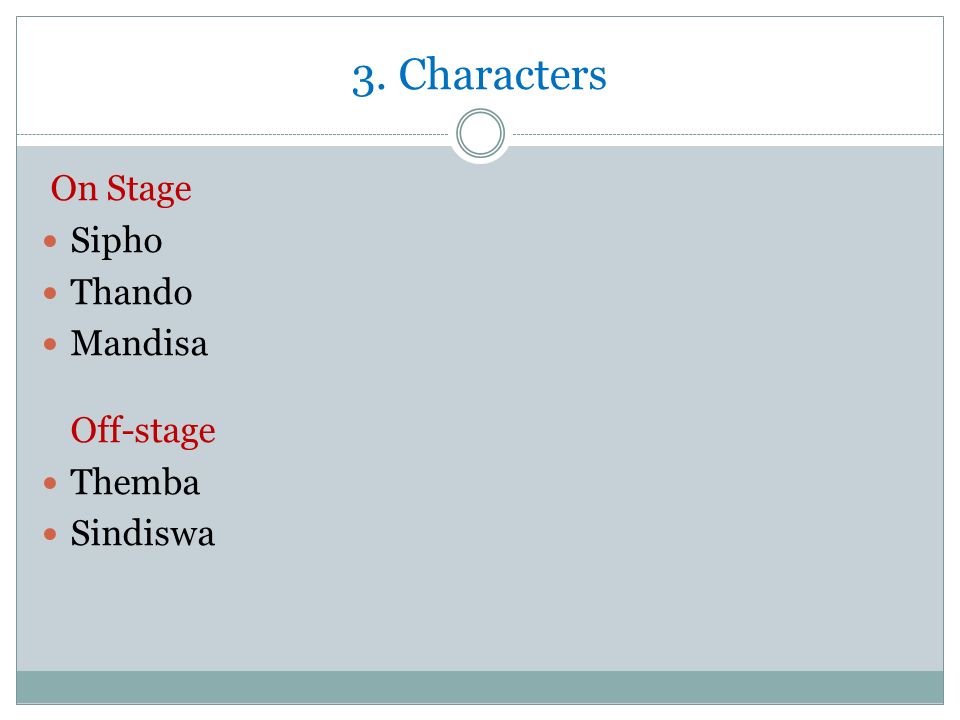This screenshot has height=720, width=960.
Task: Click the name Themba in the list
Action: point(135,482)
